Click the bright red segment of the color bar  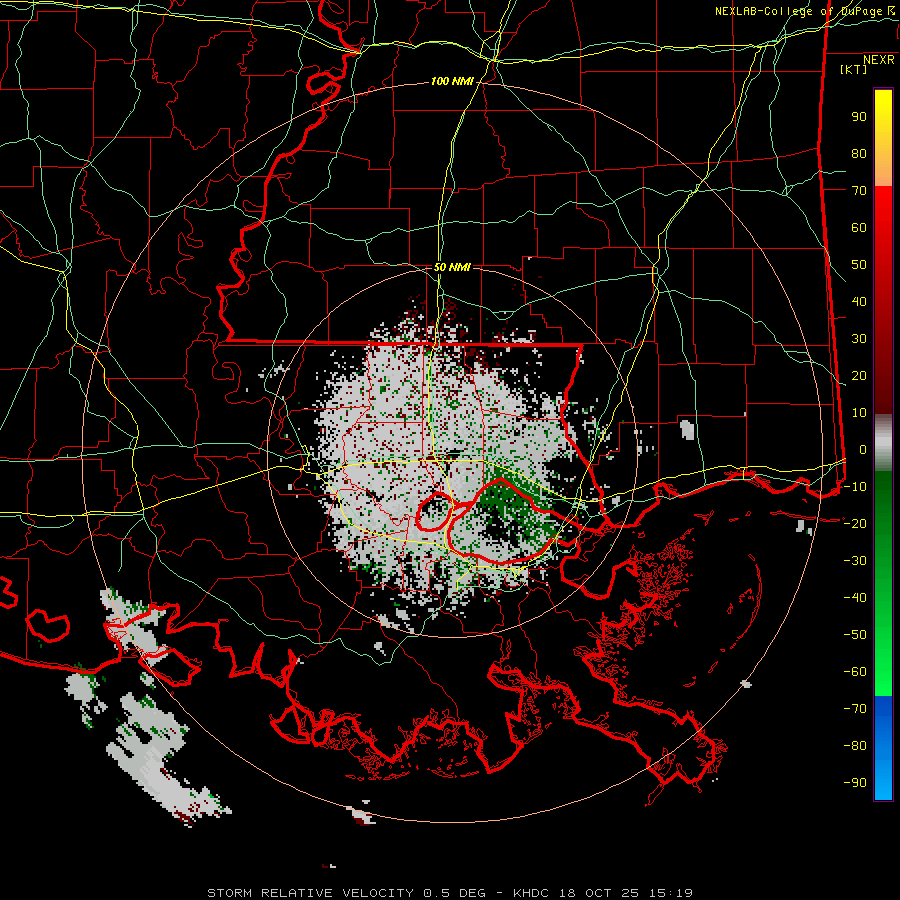883,218
